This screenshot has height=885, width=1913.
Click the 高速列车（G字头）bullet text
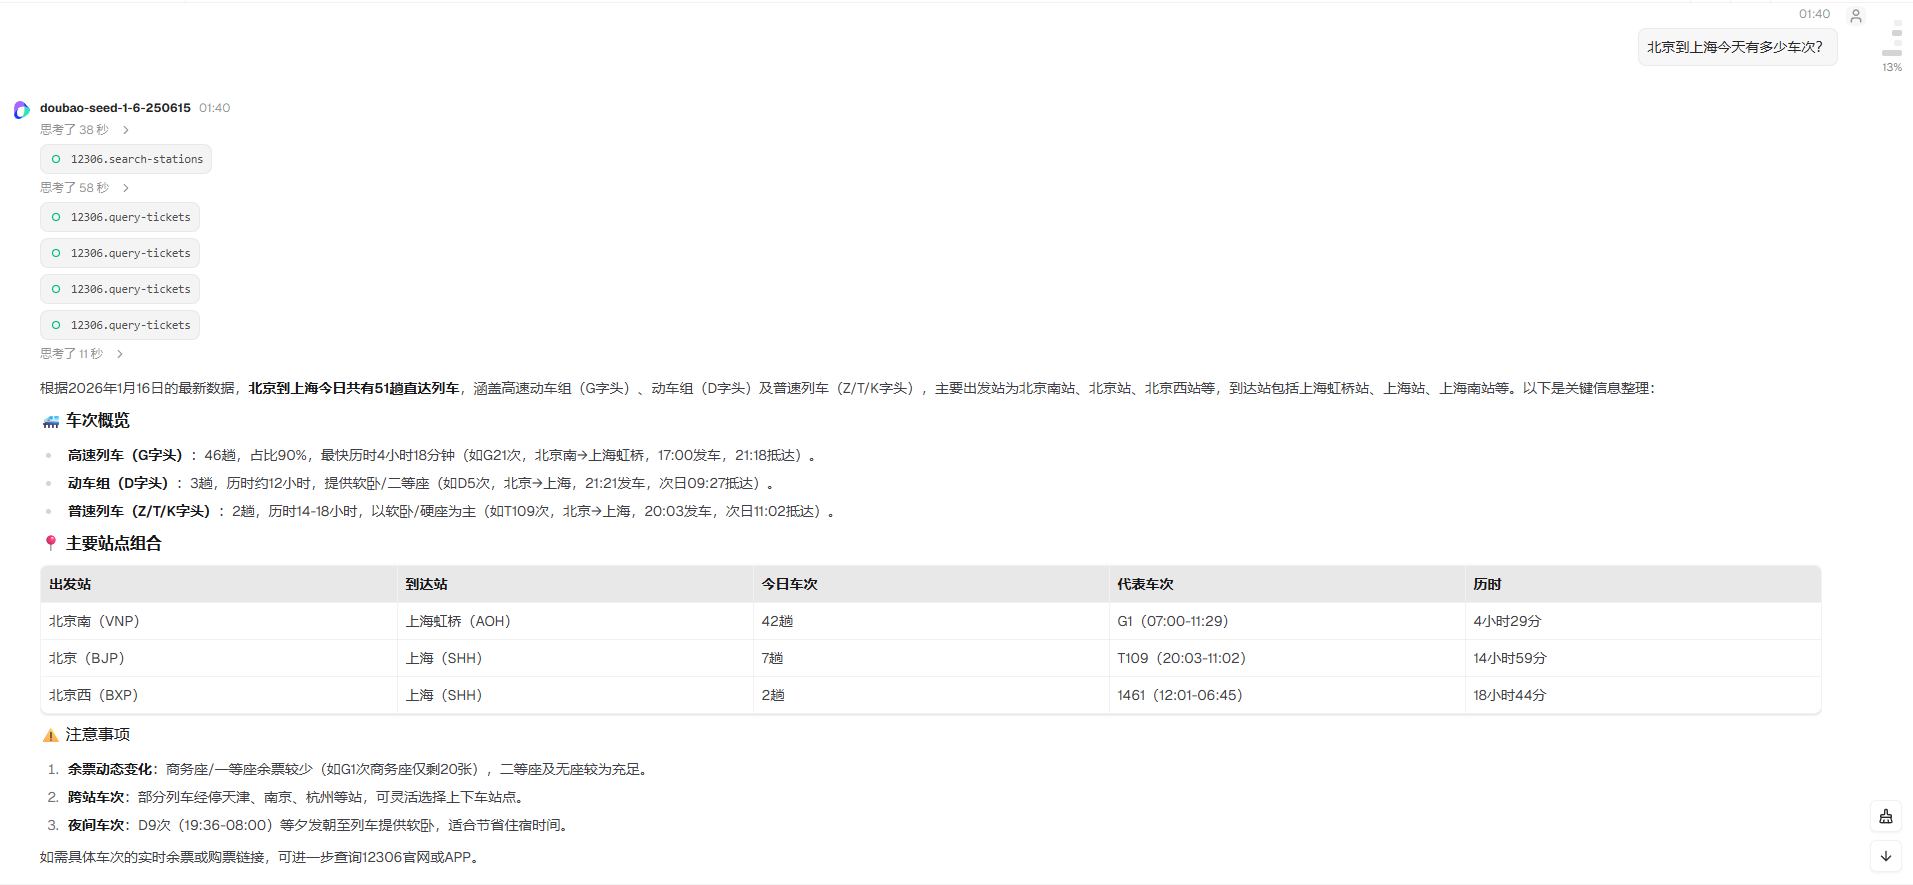pyautogui.click(x=441, y=455)
